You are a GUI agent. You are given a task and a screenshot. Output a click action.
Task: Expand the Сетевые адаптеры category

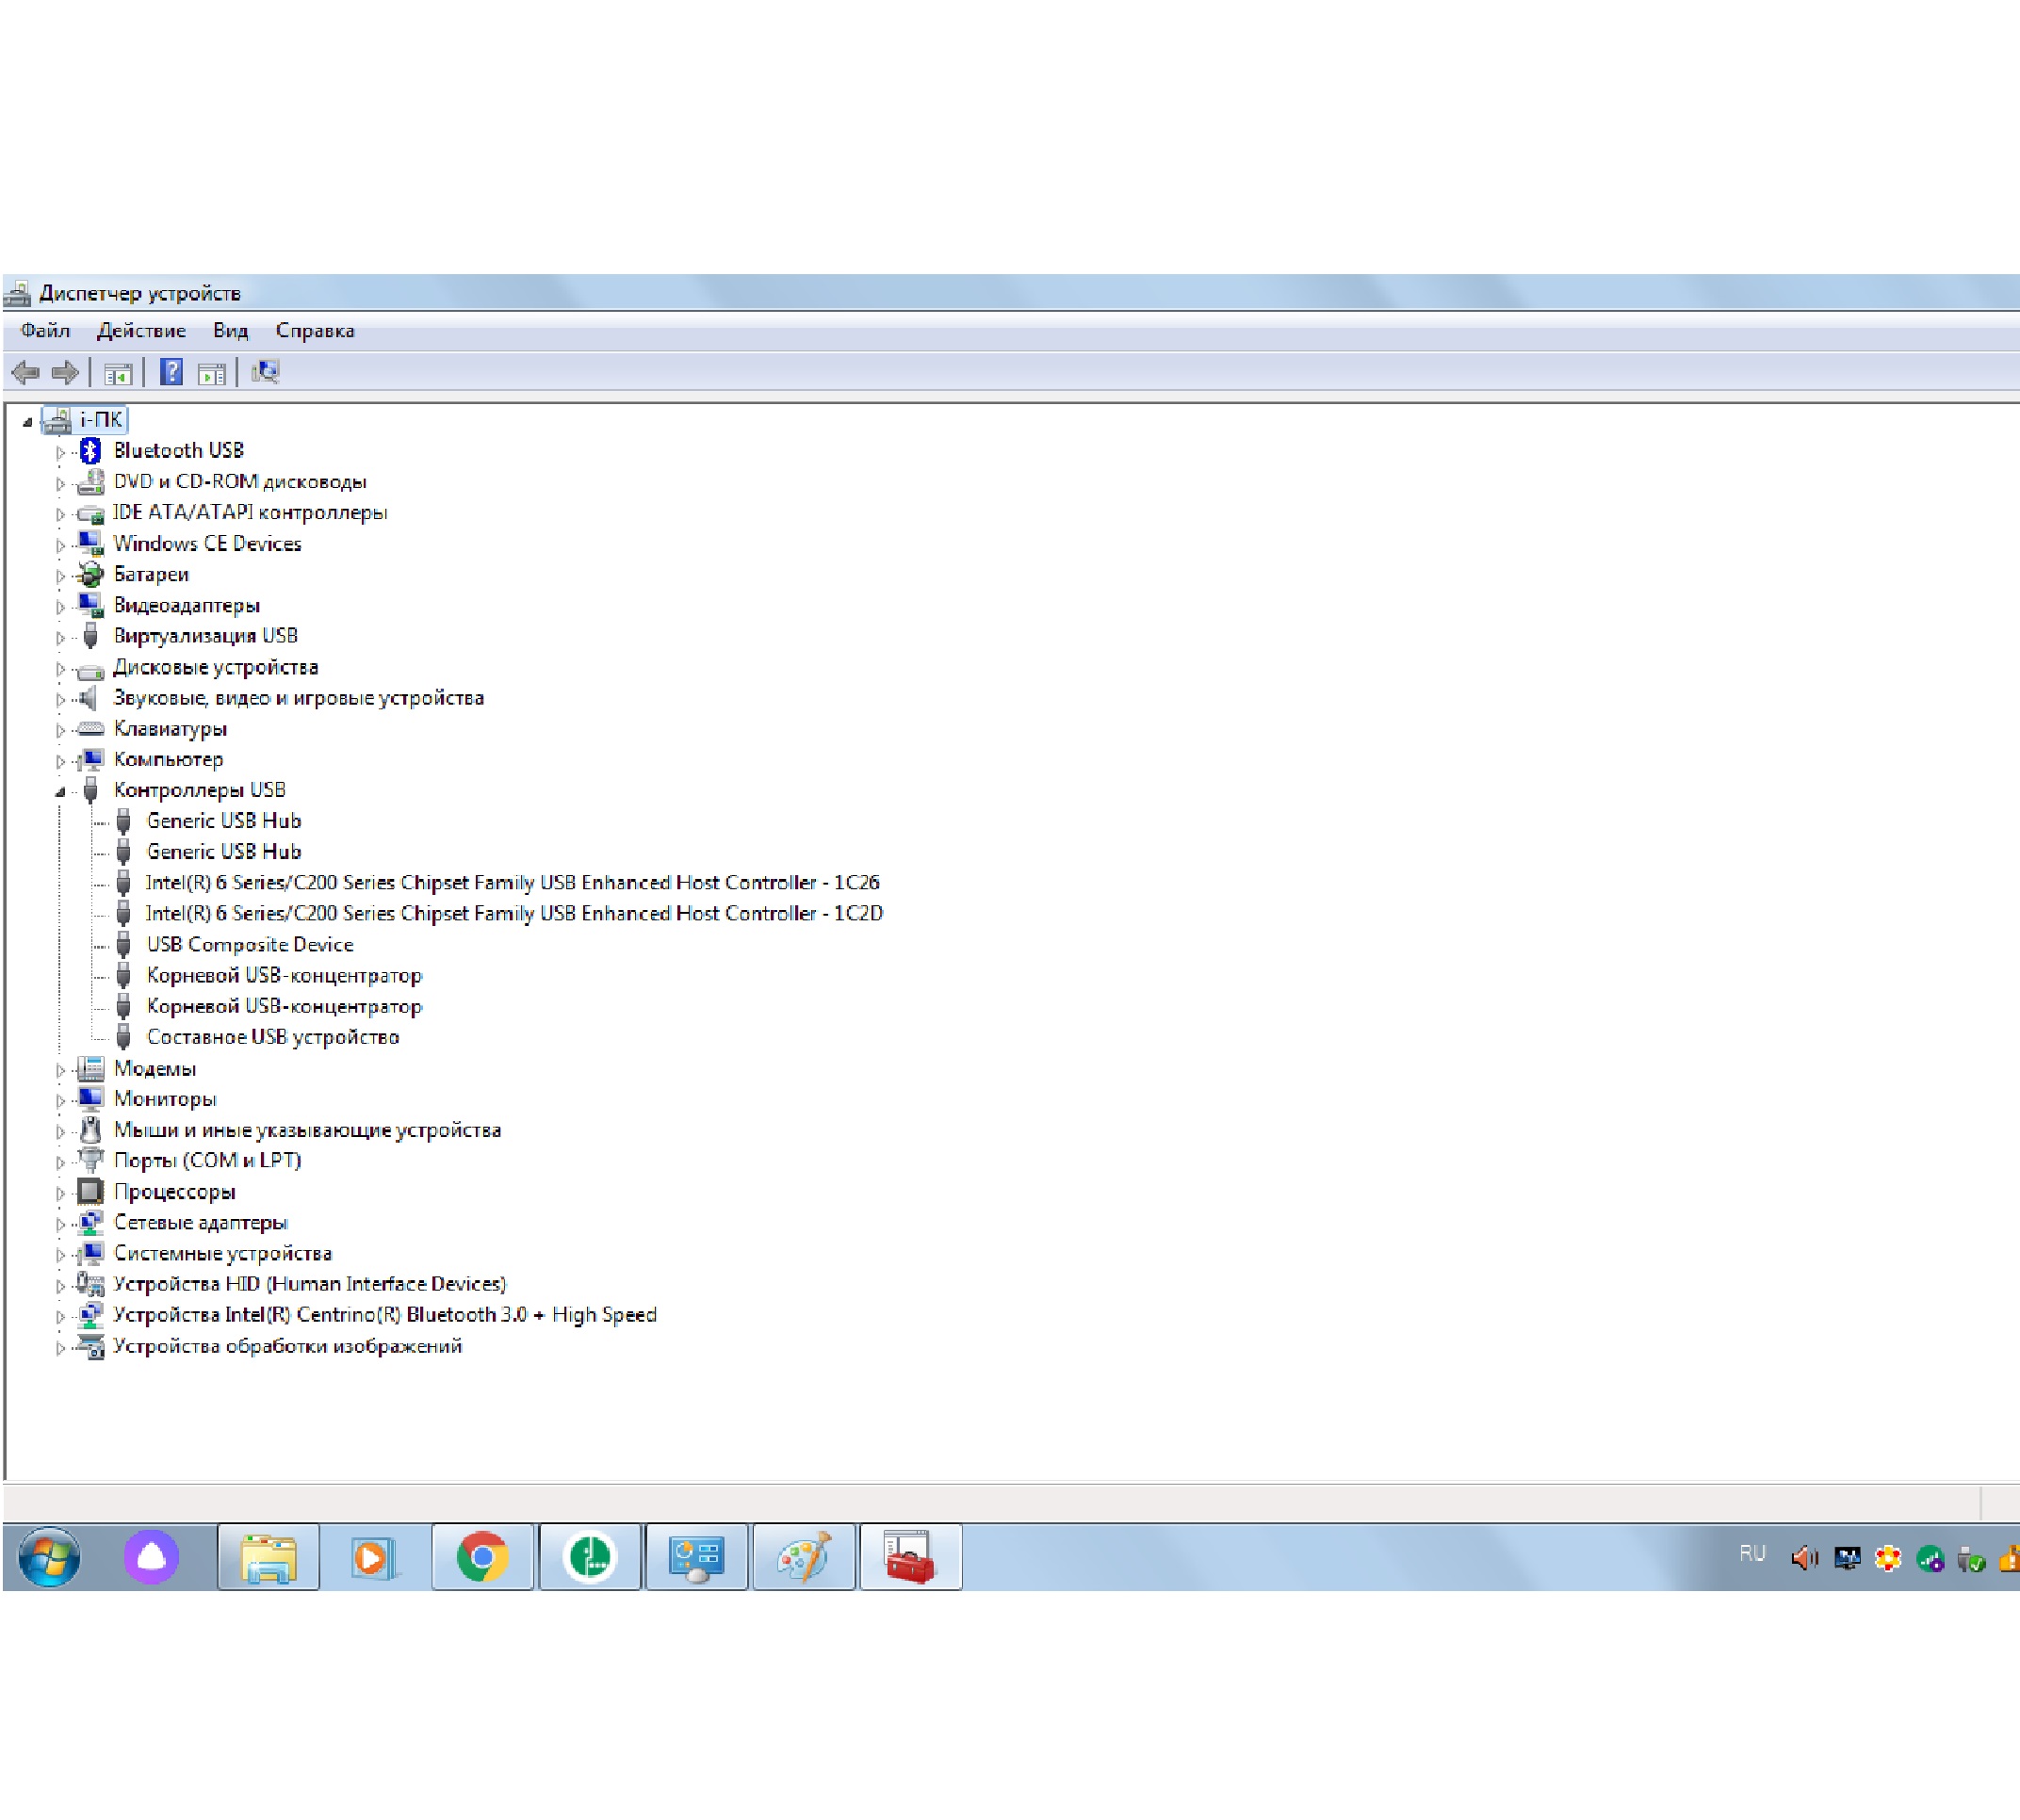tap(60, 1225)
